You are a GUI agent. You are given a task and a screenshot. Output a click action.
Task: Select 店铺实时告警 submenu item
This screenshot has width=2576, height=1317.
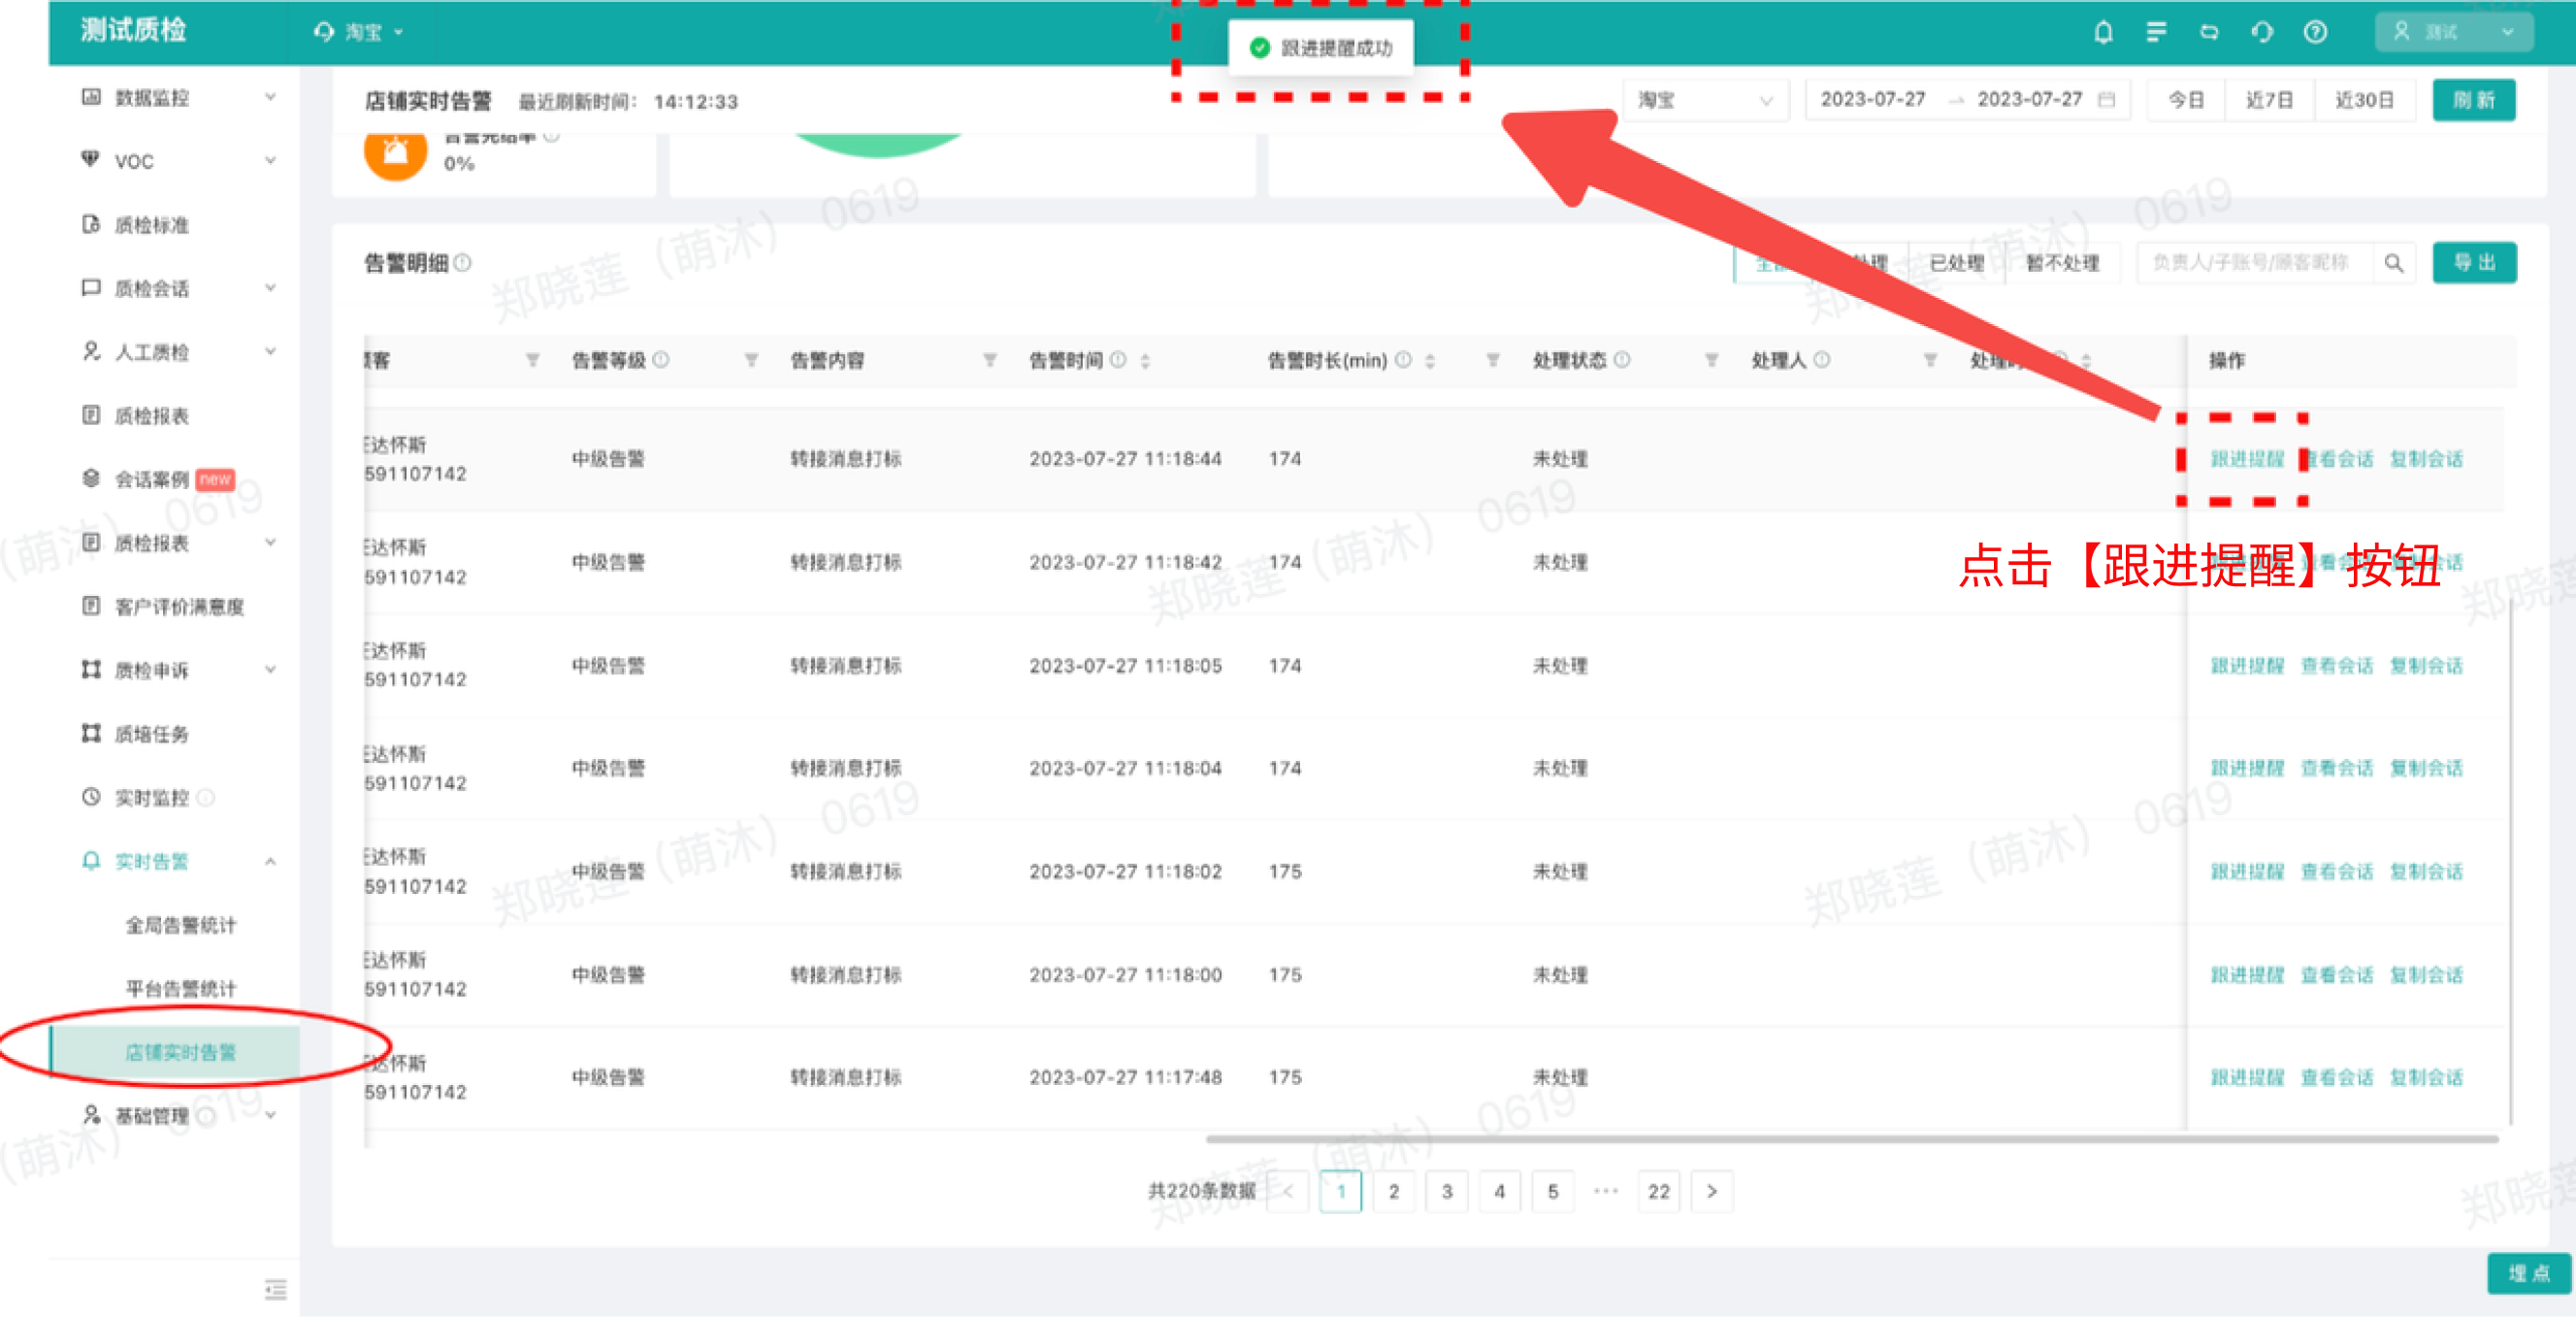pos(176,1053)
